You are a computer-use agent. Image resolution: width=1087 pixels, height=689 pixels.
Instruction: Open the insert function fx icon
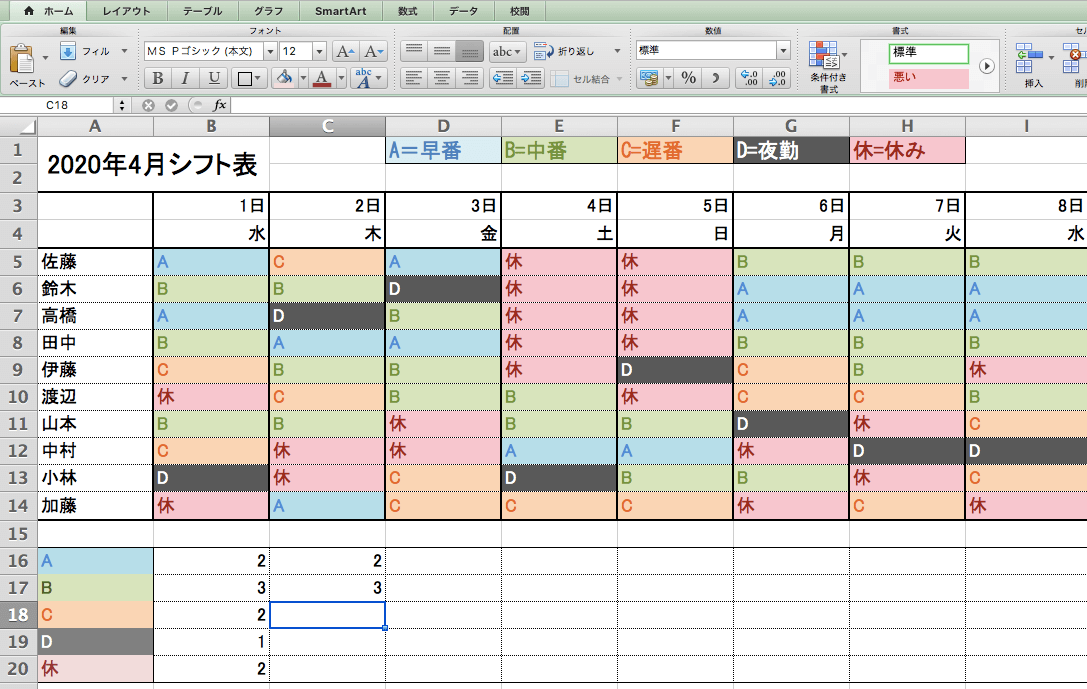click(x=219, y=105)
